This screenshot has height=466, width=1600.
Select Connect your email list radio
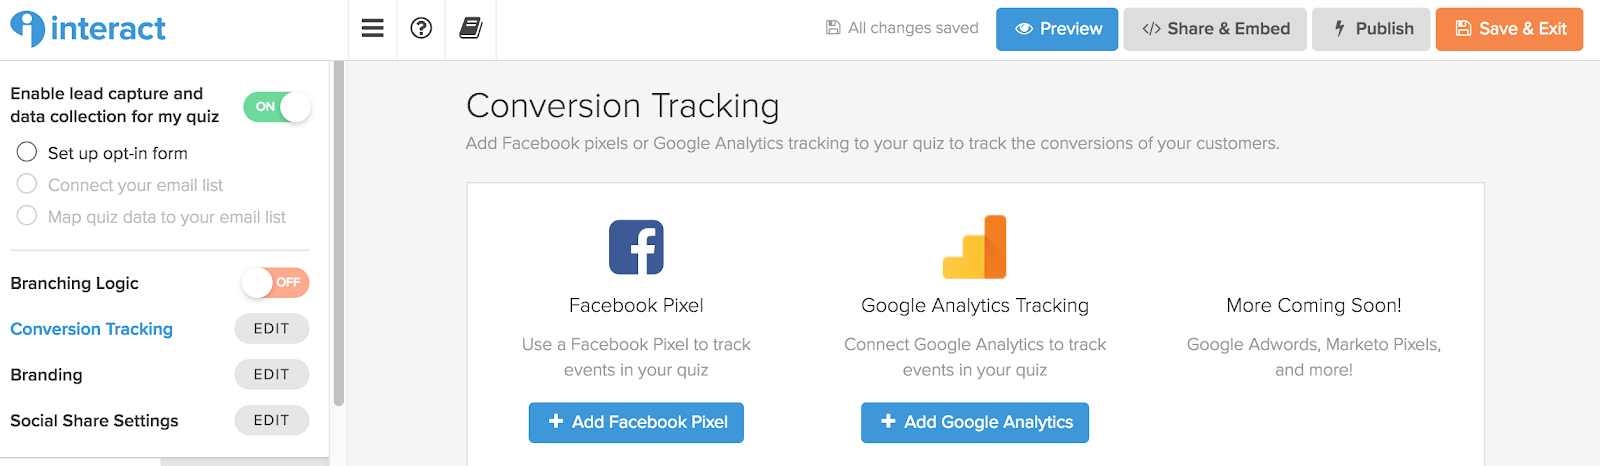click(27, 184)
